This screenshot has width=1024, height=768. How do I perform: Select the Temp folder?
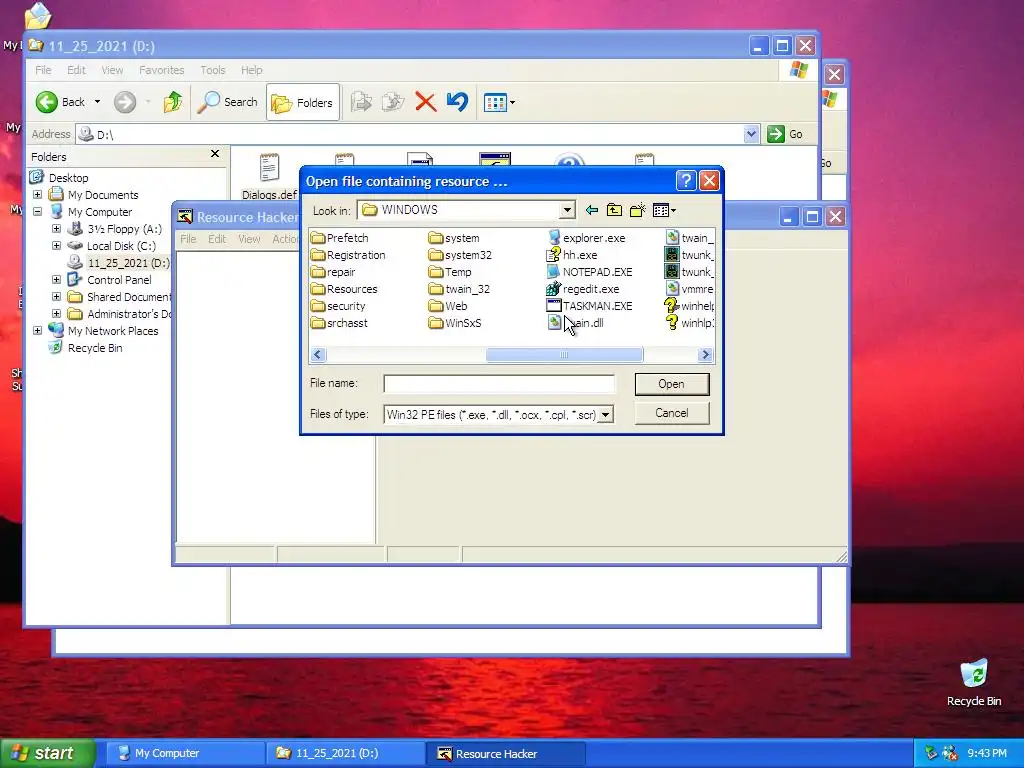450,272
